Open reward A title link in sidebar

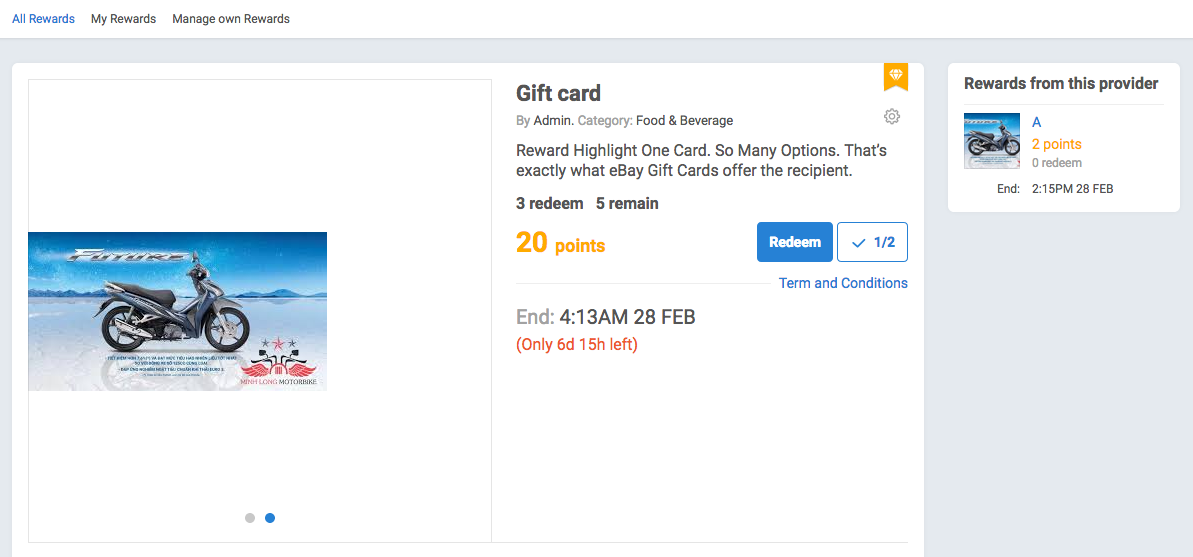click(x=1037, y=122)
